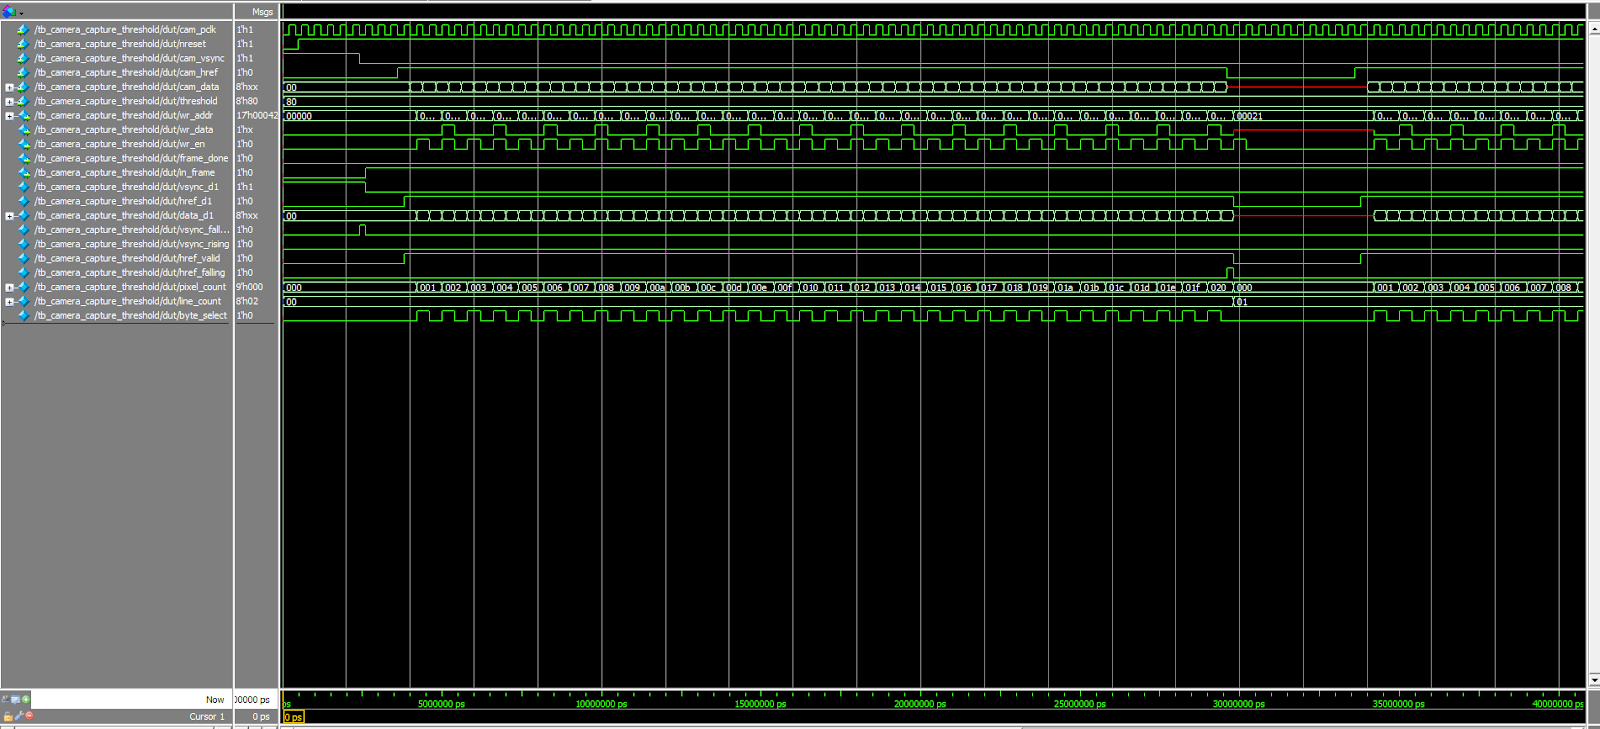Expand the wr_addr bus signal
Screen dimensions: 1600x729
10,116
